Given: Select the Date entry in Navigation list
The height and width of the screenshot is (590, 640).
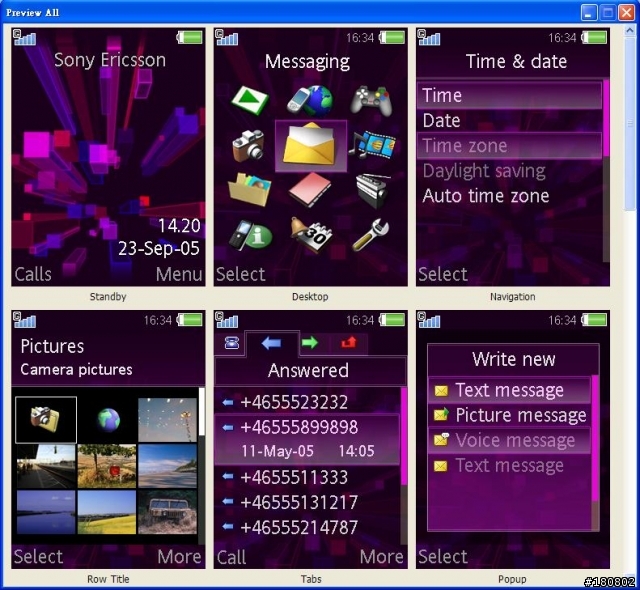Looking at the screenshot, I should click(x=509, y=121).
